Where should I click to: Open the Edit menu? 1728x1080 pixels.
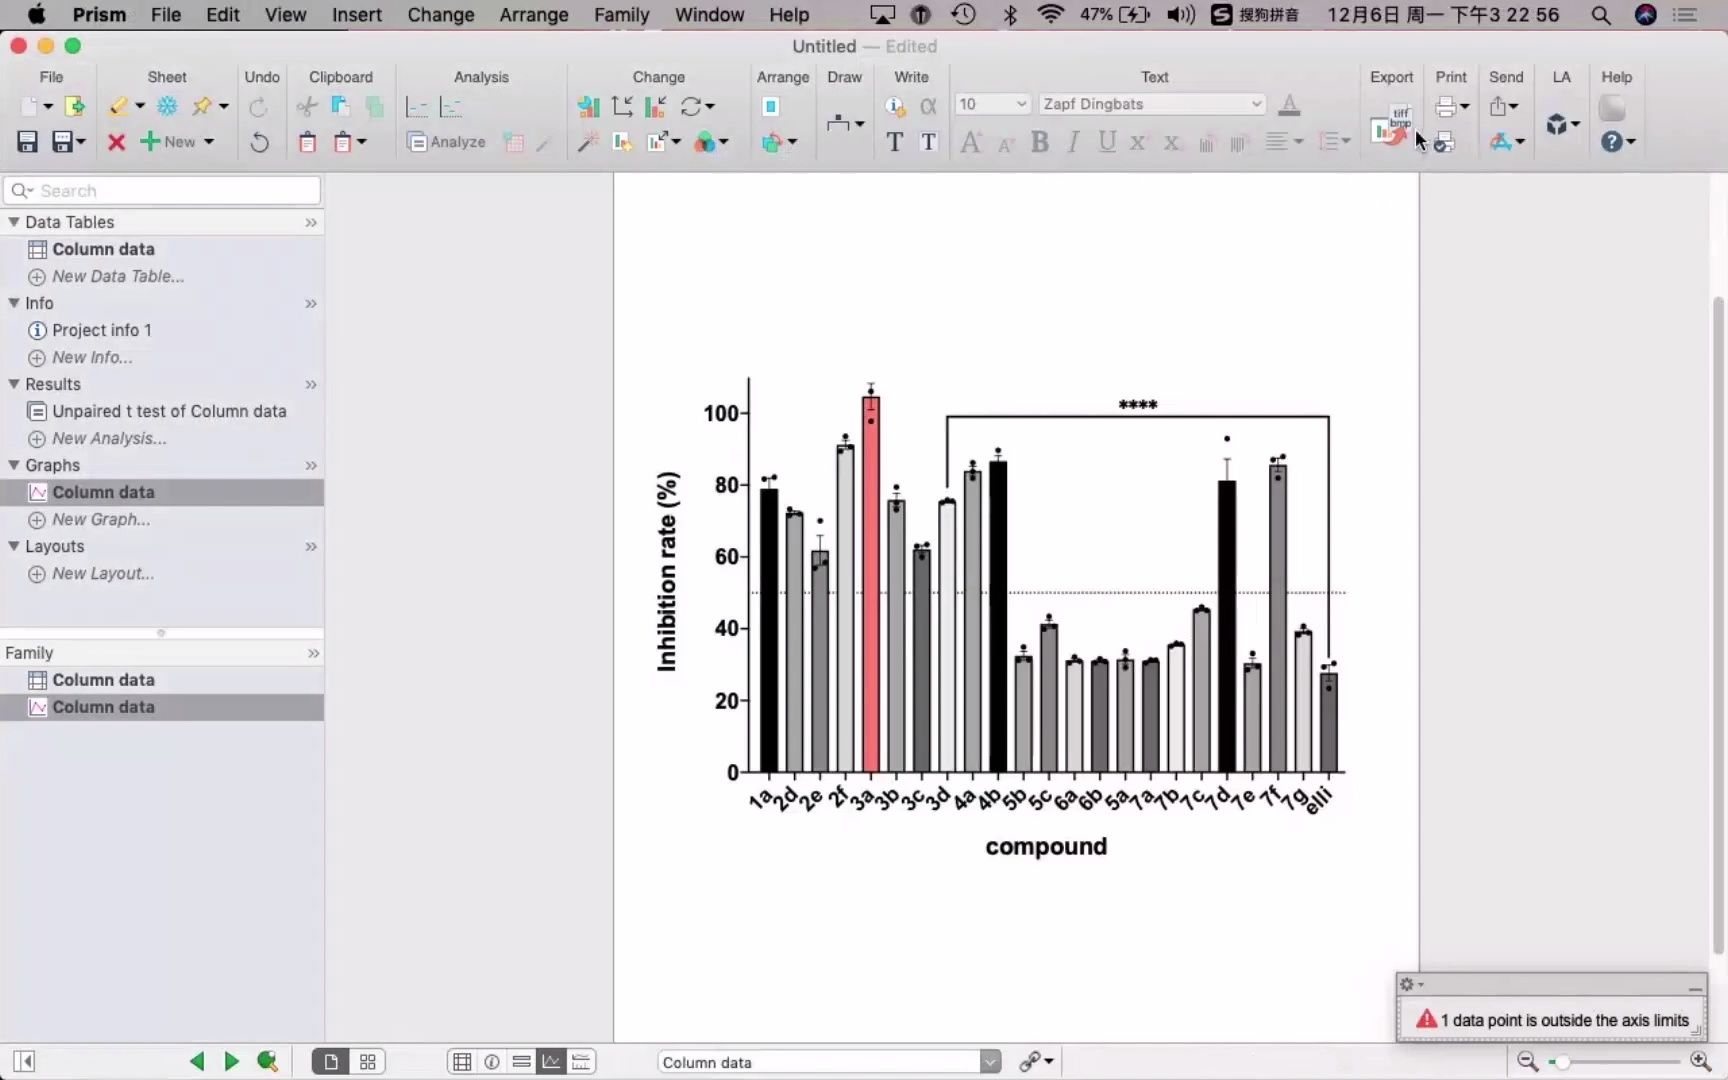tap(222, 15)
